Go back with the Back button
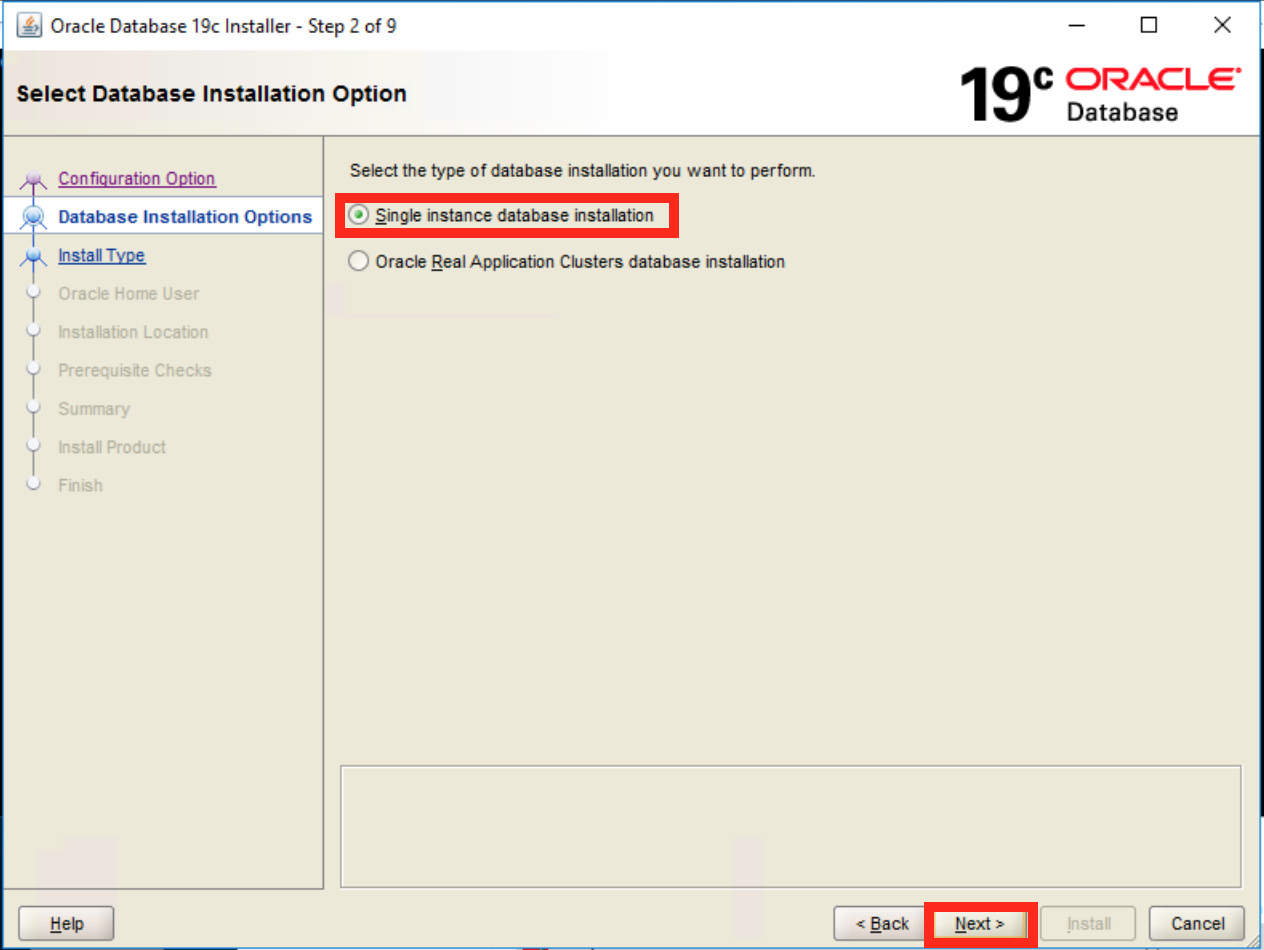 click(x=881, y=924)
